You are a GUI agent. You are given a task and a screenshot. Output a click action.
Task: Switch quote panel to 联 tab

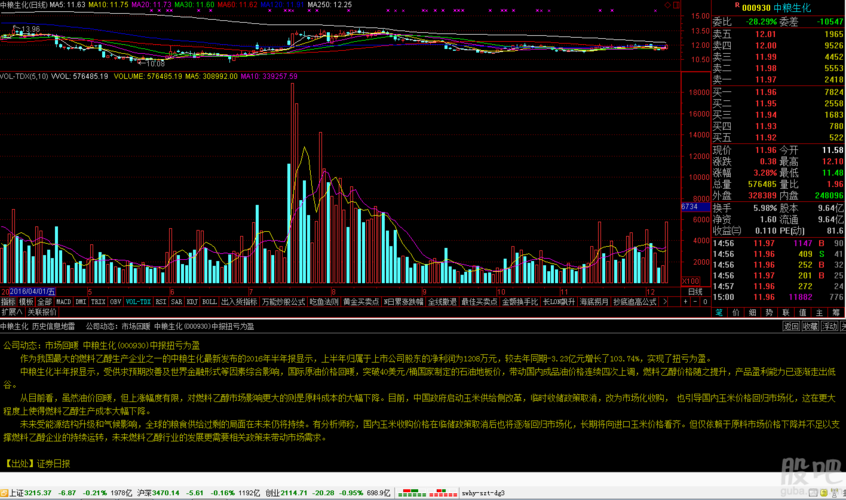click(x=786, y=312)
